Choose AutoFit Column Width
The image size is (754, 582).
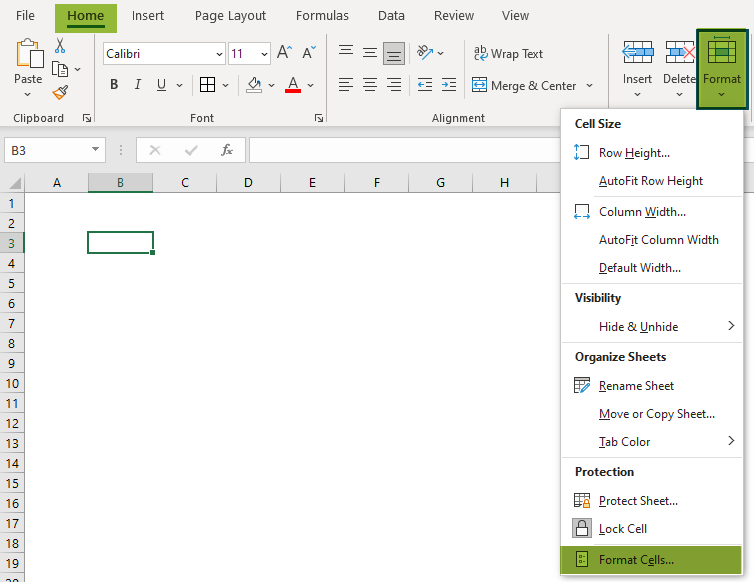pos(652,240)
